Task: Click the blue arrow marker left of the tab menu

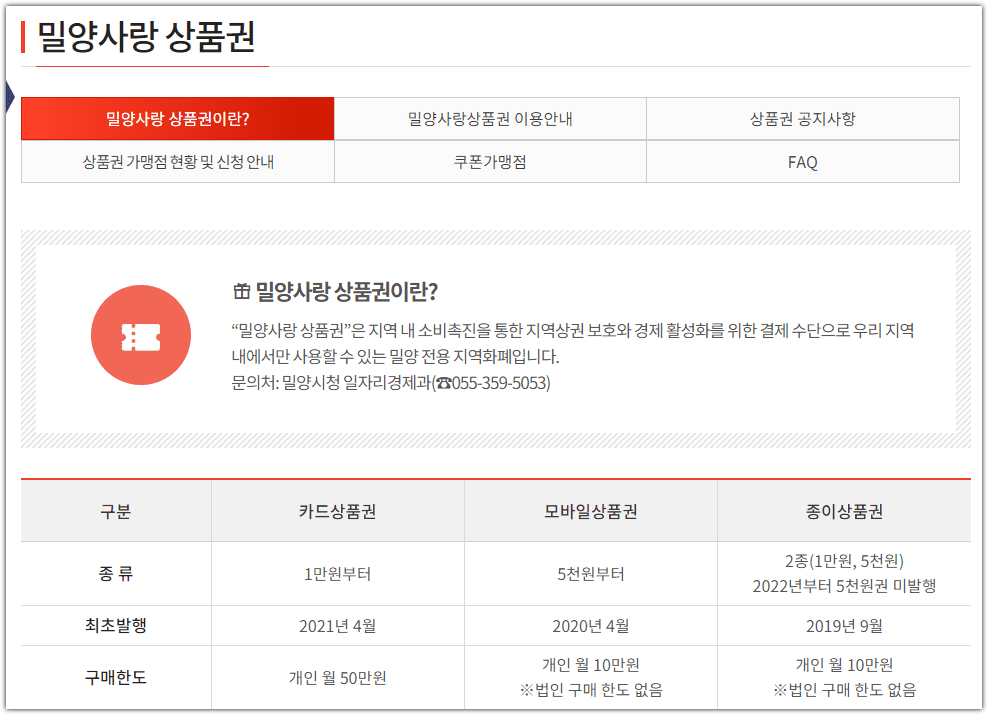Action: coord(7,97)
